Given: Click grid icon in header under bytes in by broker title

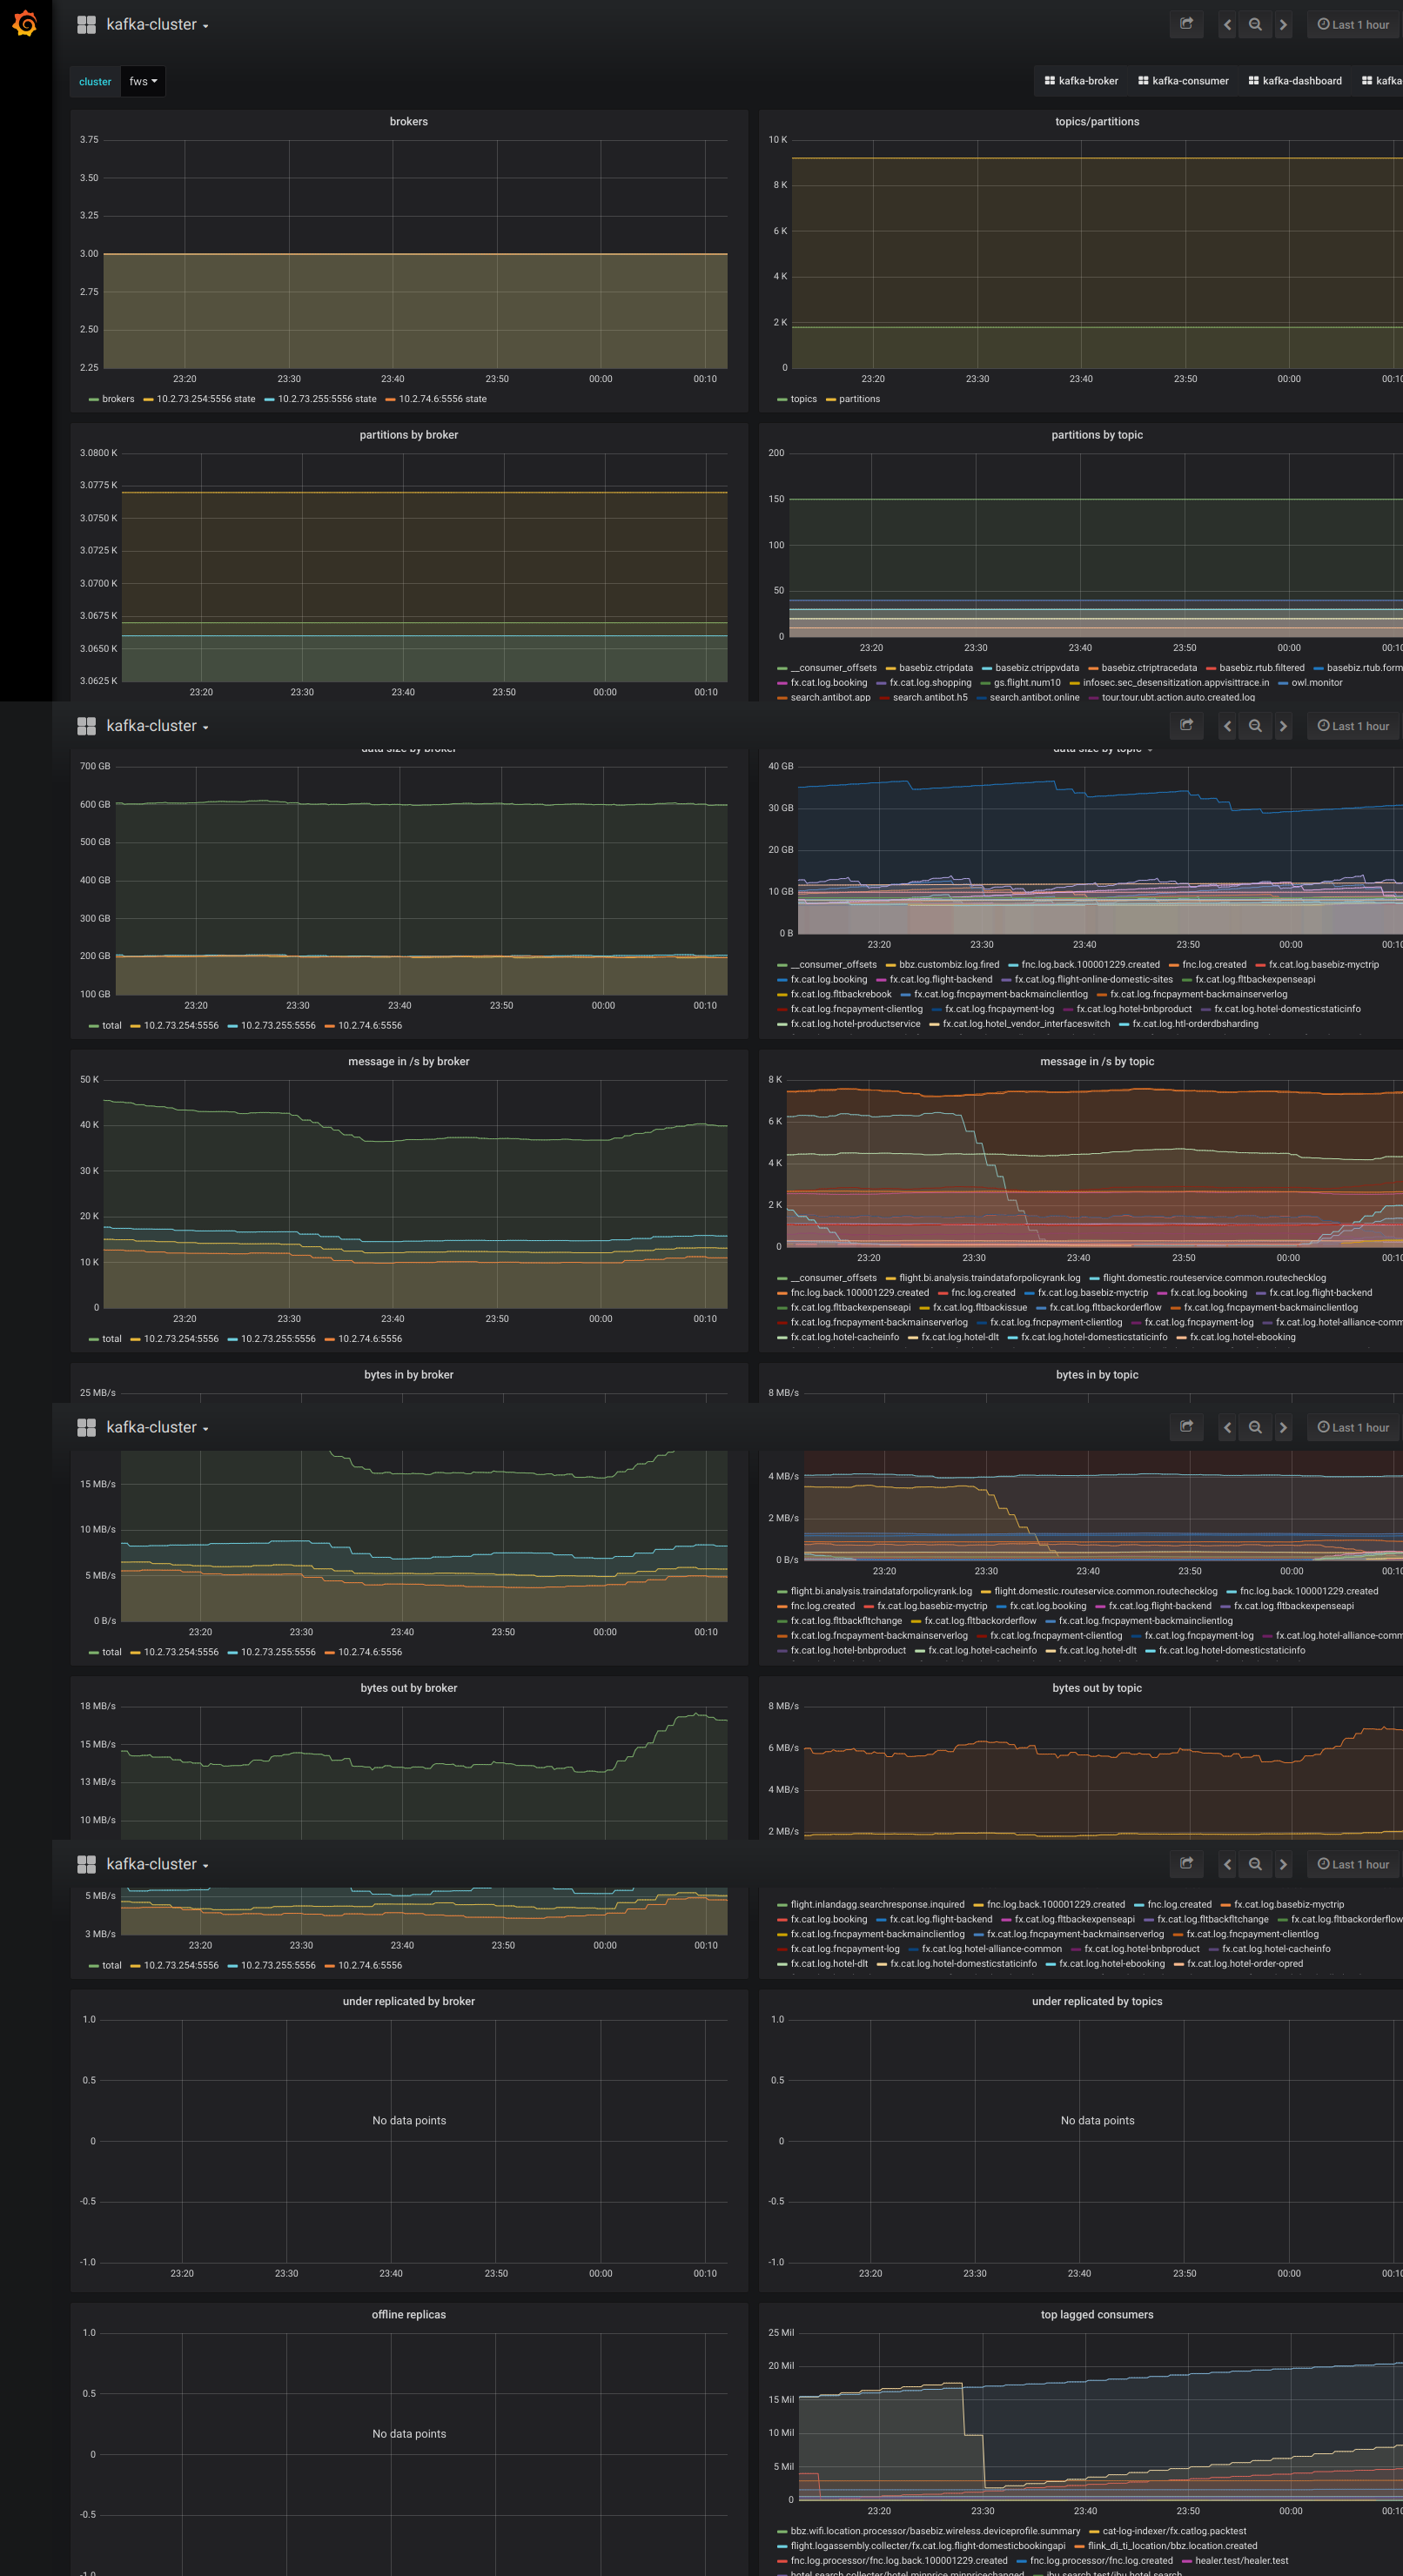Looking at the screenshot, I should (87, 1428).
